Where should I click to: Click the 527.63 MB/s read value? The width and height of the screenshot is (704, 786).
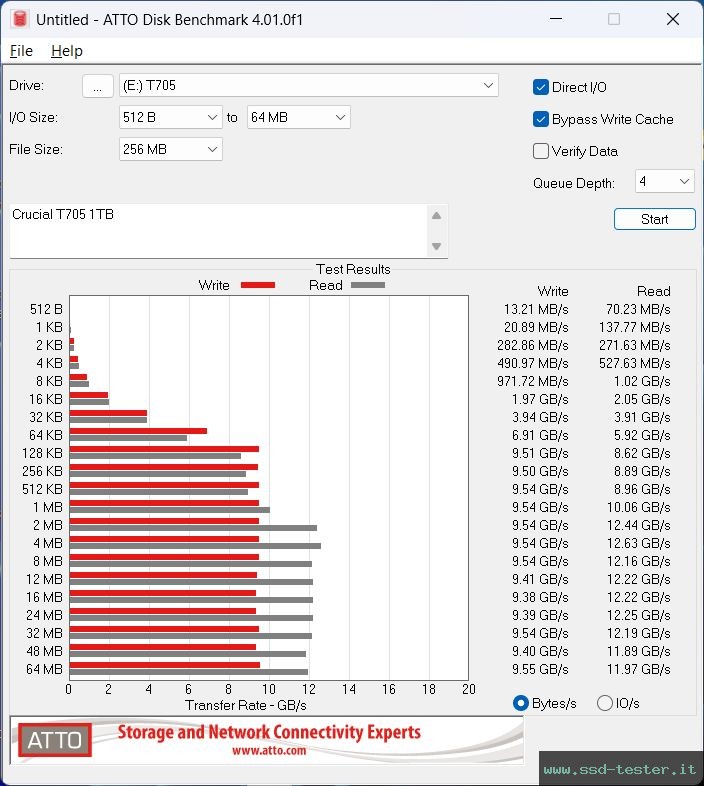click(634, 363)
